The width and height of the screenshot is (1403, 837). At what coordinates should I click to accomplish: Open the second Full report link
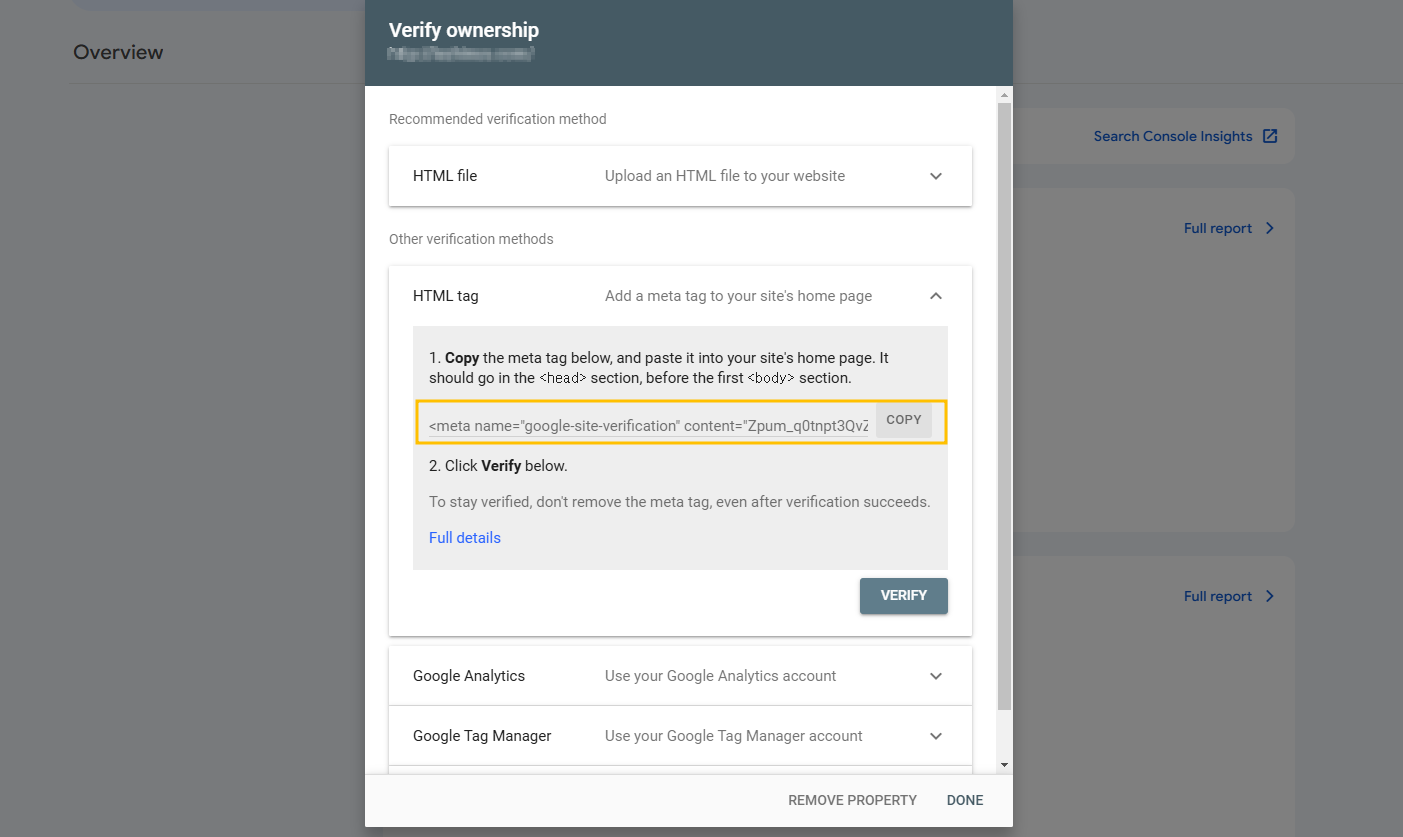(x=1218, y=596)
